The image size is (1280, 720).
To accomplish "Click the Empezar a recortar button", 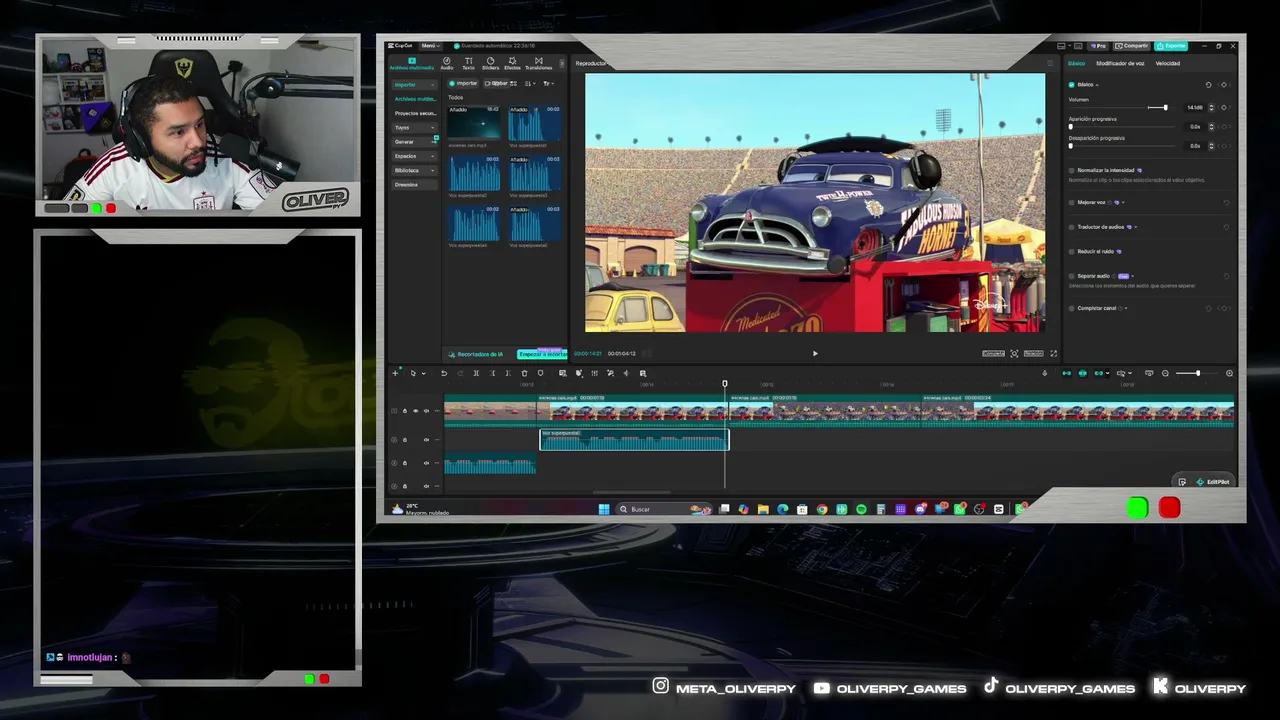I will (x=542, y=354).
